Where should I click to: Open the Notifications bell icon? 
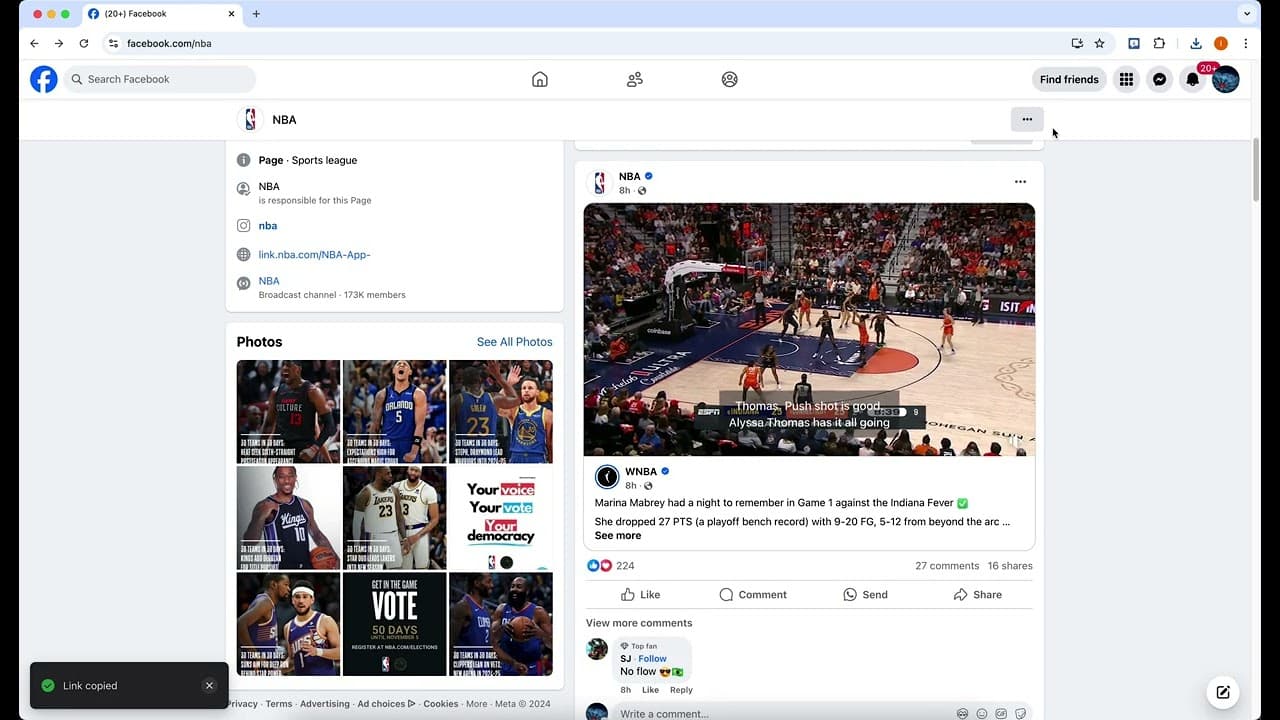[x=1192, y=79]
